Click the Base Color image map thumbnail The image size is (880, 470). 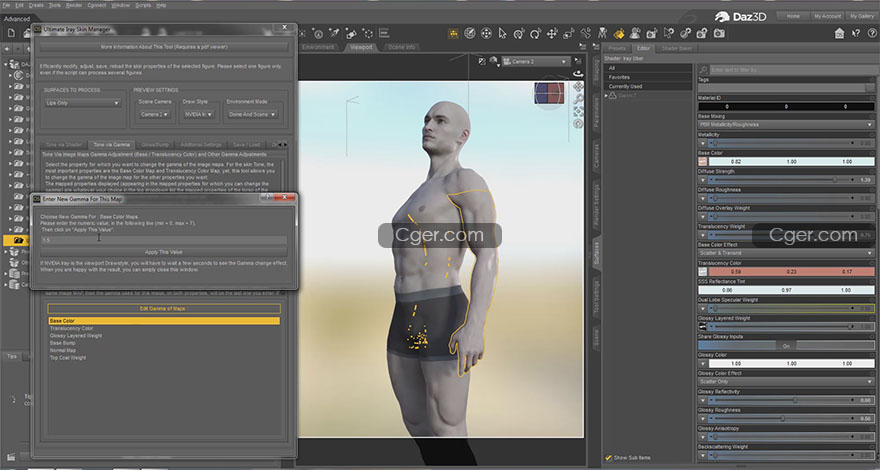702,162
